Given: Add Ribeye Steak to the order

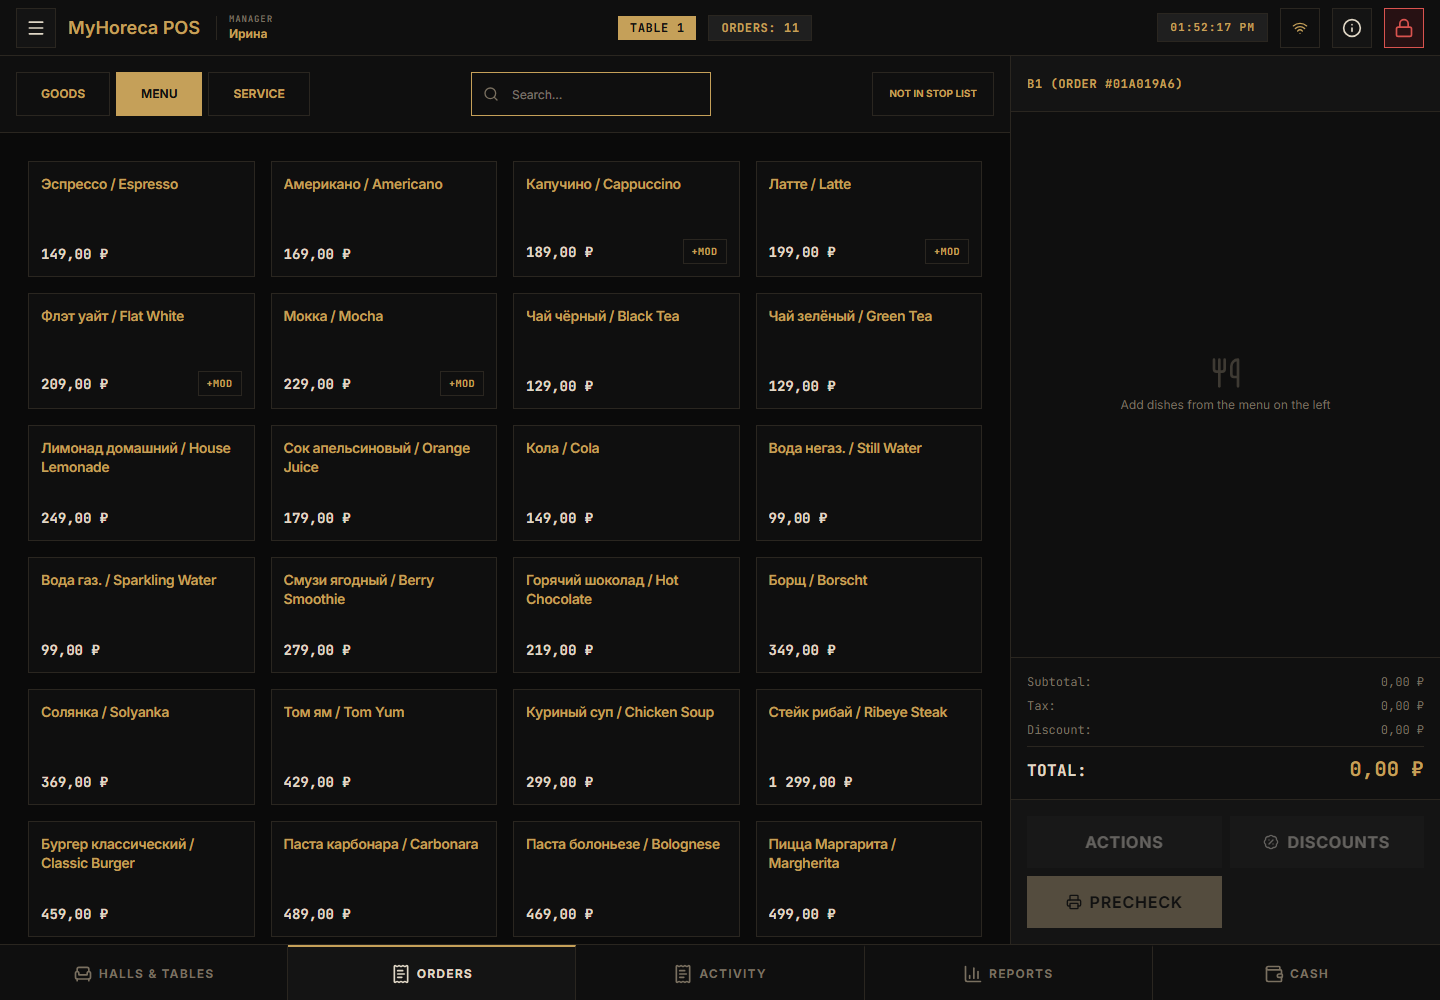Looking at the screenshot, I should (869, 747).
